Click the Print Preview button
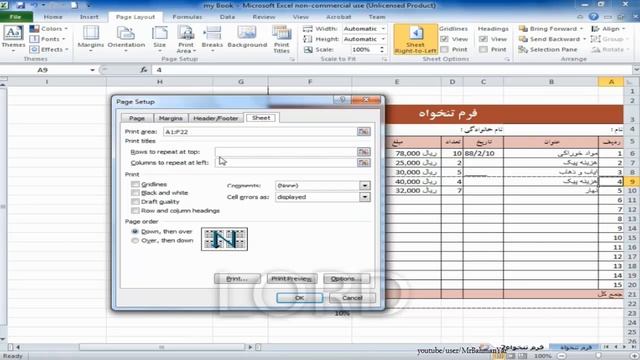This screenshot has height=360, width=640. tap(292, 279)
